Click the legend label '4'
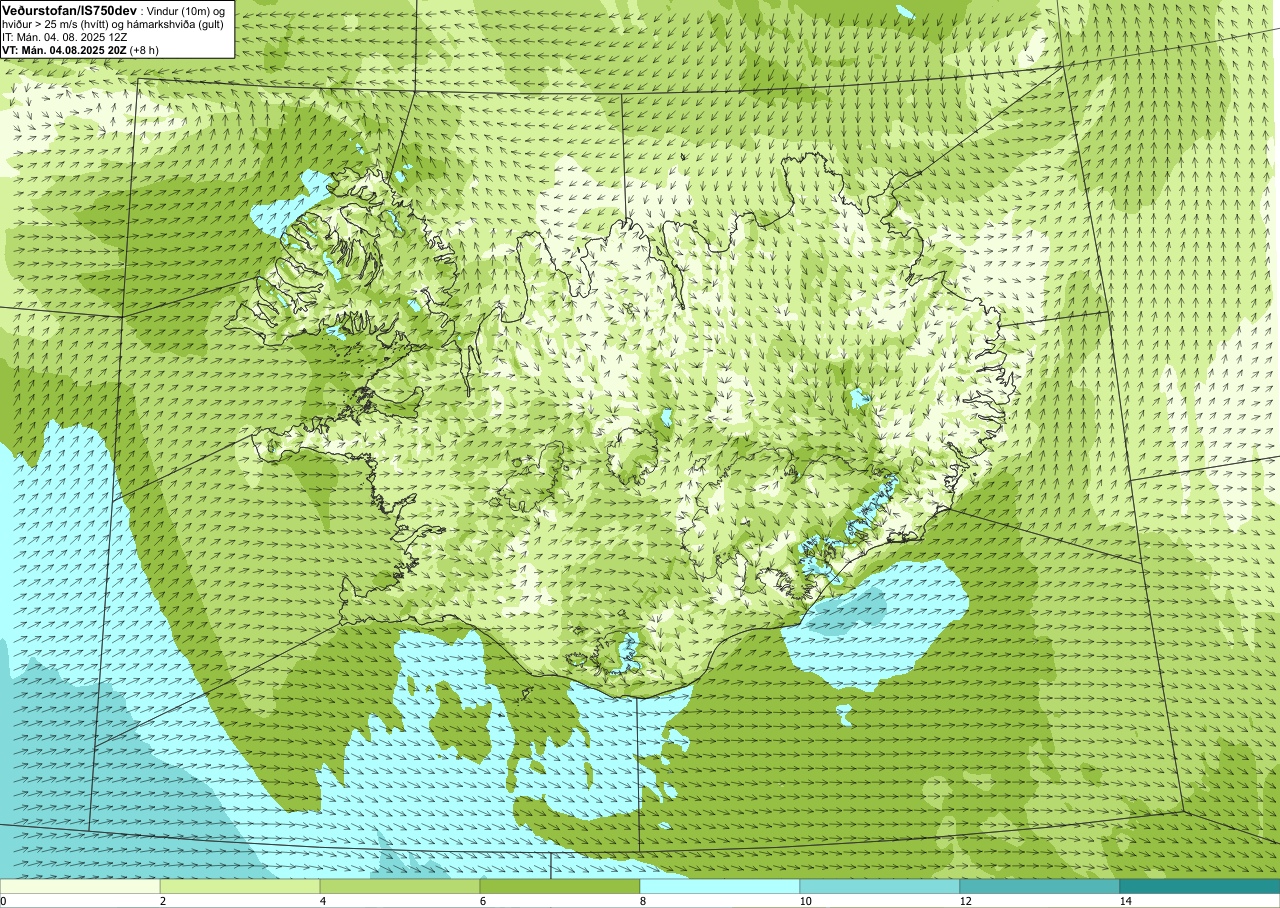 click(323, 901)
